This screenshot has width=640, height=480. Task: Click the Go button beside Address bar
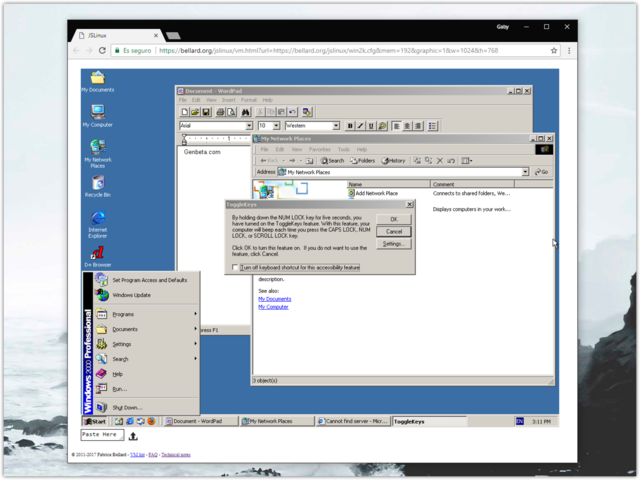point(542,172)
